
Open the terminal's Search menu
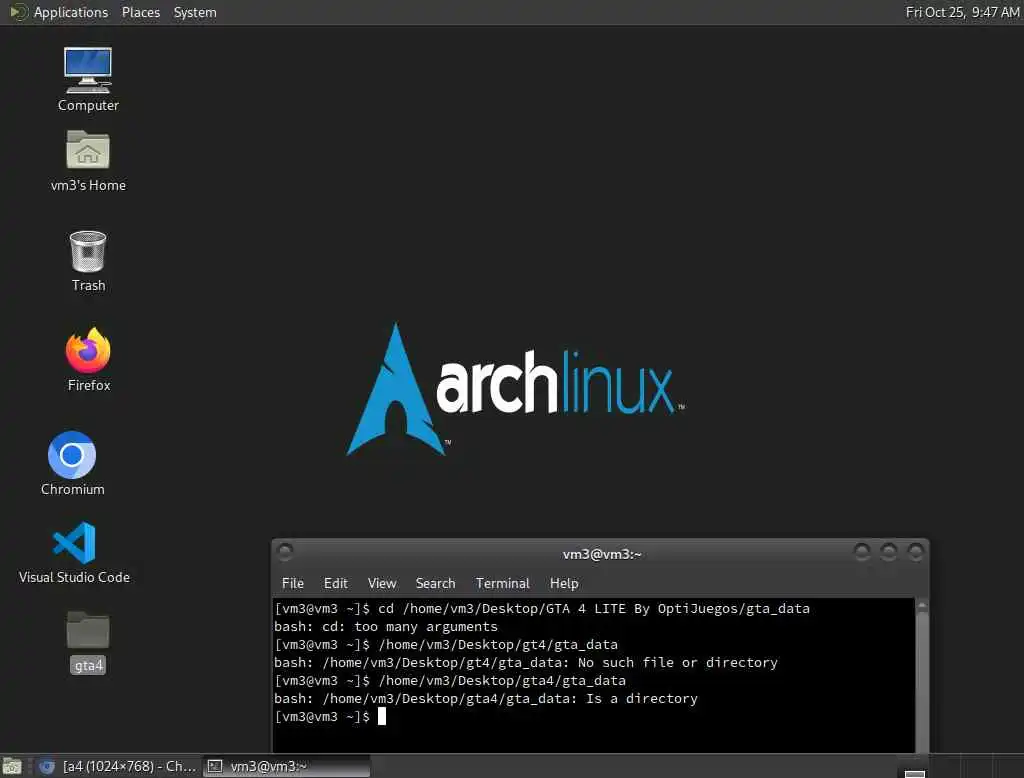click(x=436, y=583)
